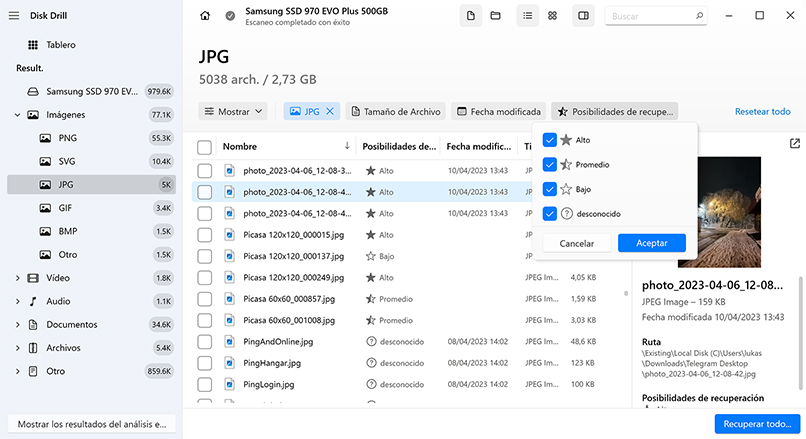Check the select-all header checkbox
The height and width of the screenshot is (439, 806).
(204, 148)
